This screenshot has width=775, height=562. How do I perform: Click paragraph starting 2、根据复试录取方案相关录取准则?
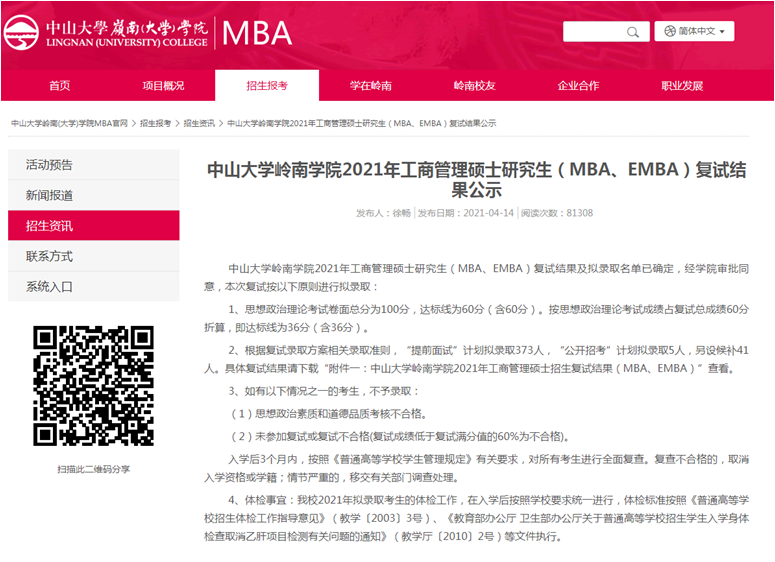click(476, 359)
